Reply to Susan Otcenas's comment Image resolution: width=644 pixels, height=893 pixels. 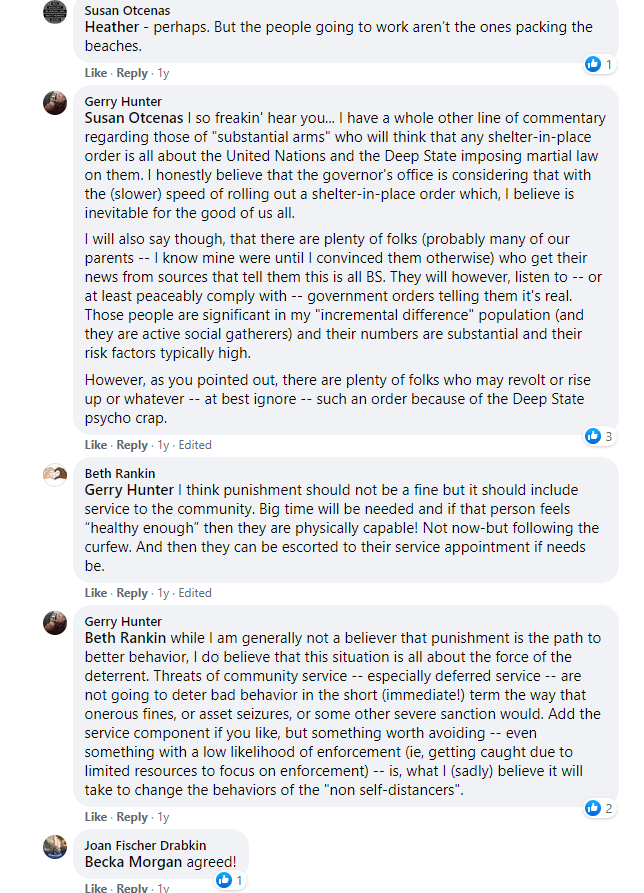click(x=132, y=73)
